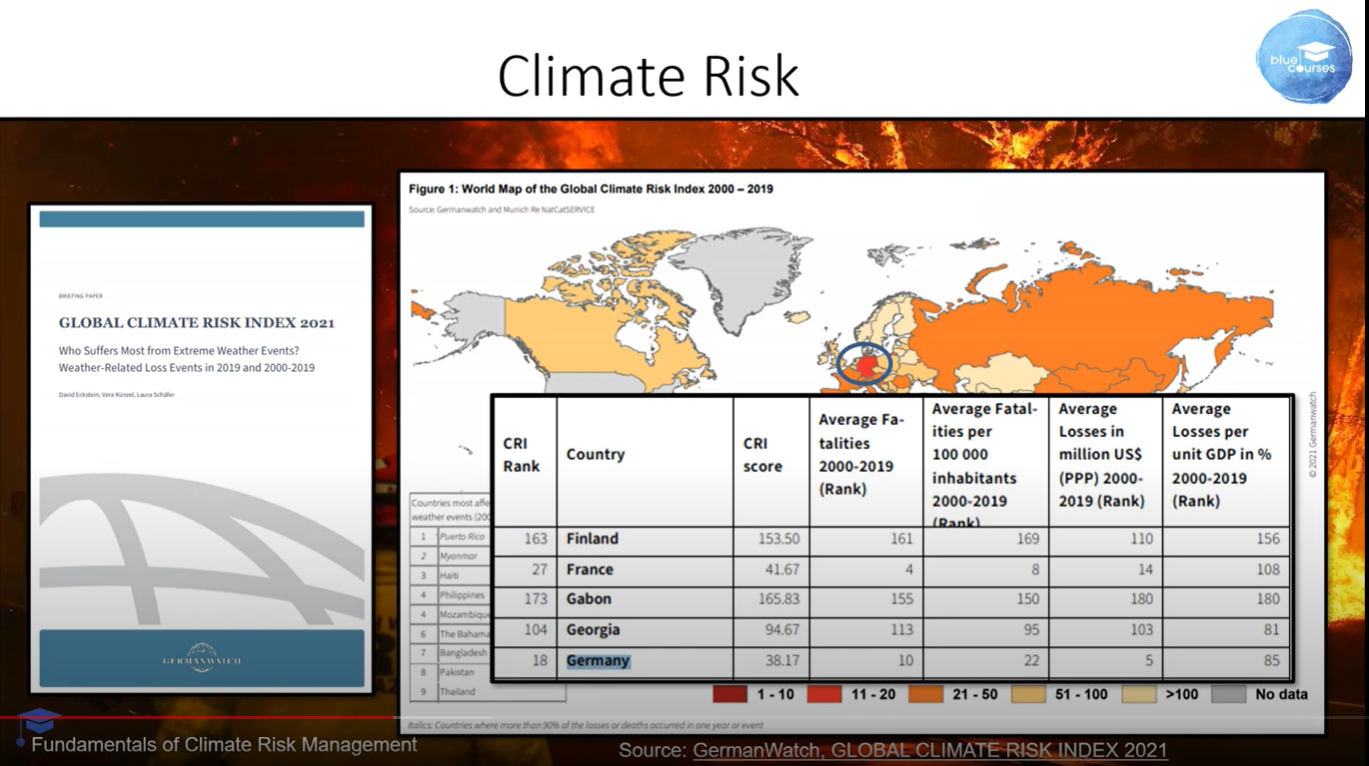Click Thailand in the most affected countries list
Image resolution: width=1369 pixels, height=766 pixels.
pos(457,691)
